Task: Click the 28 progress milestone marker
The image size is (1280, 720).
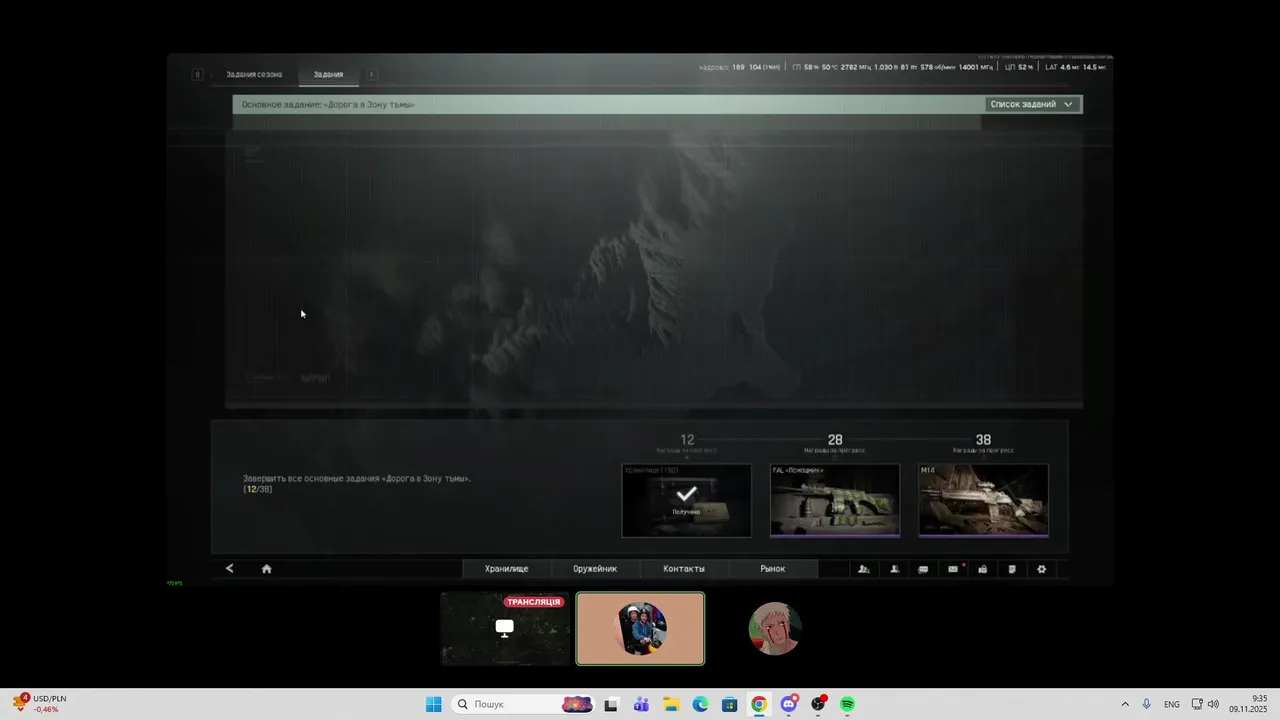Action: pos(835,440)
